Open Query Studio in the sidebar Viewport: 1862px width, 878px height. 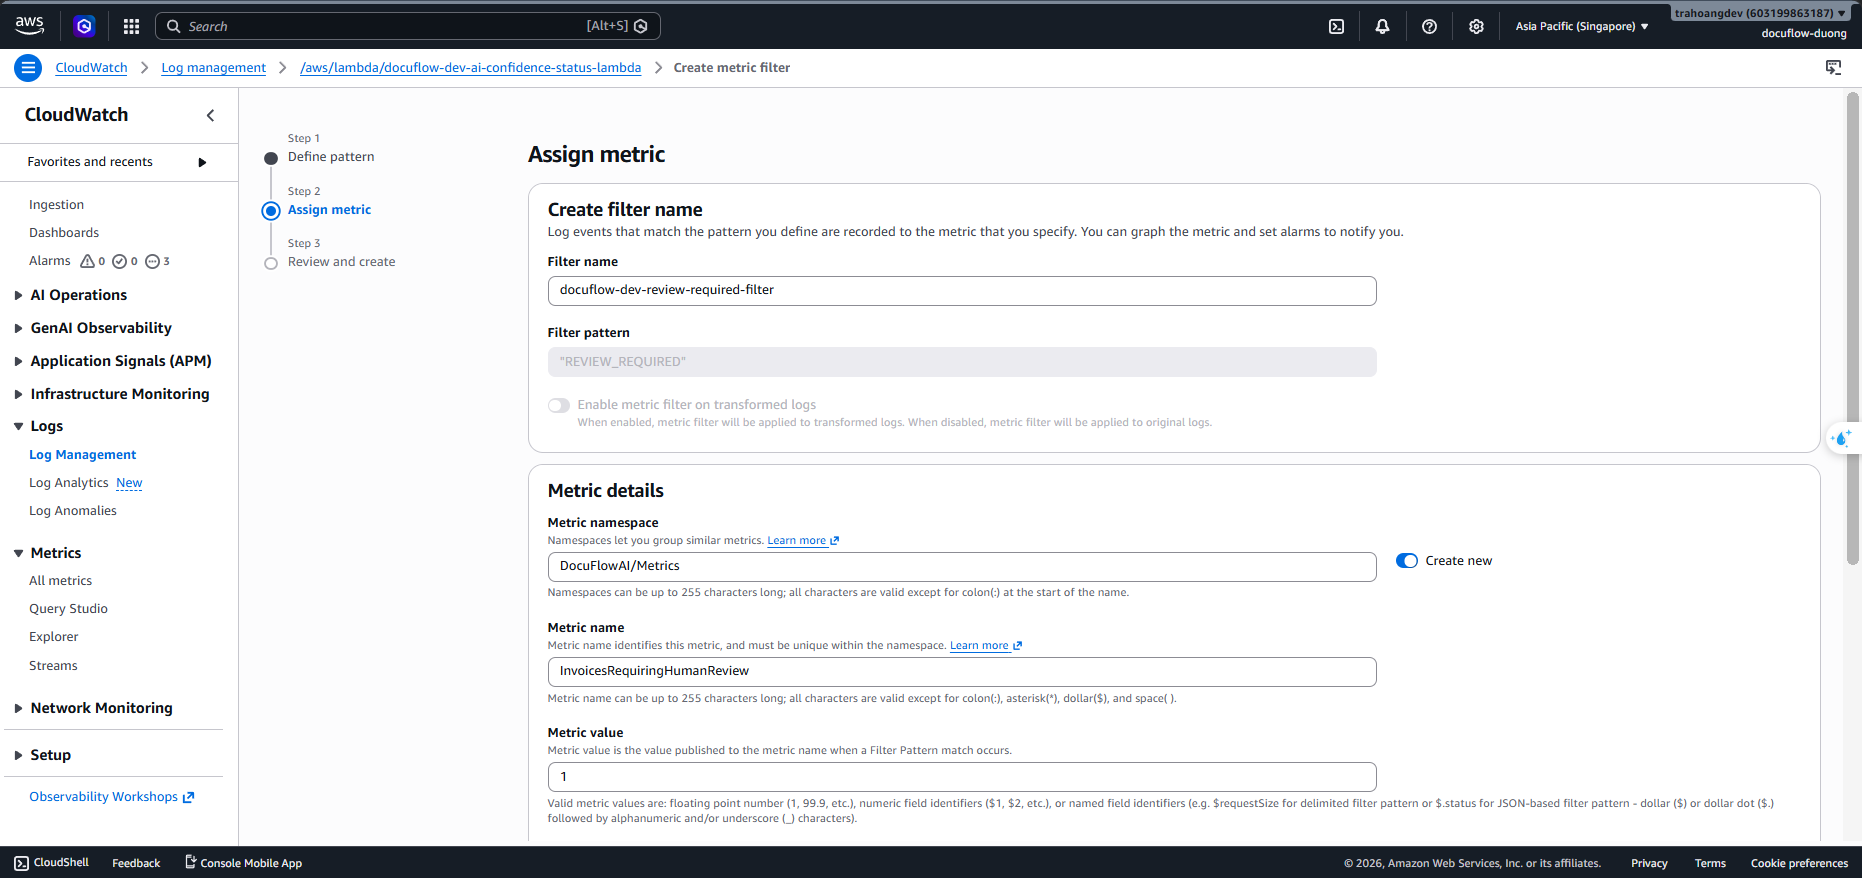click(x=68, y=609)
